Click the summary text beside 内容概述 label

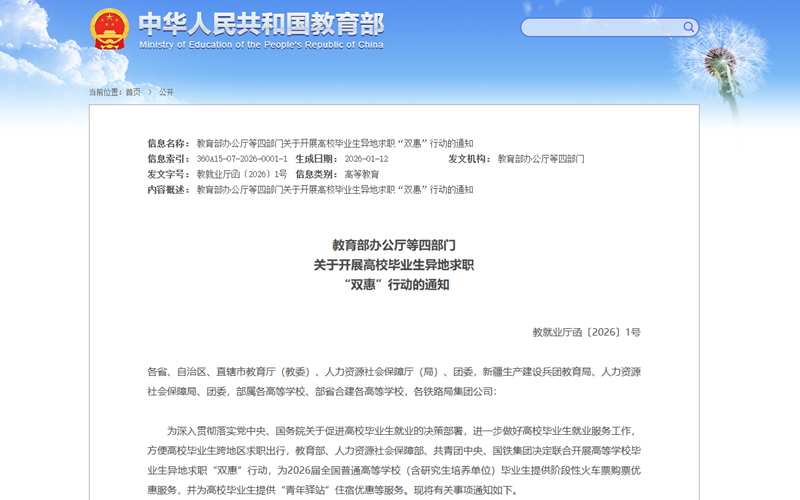pyautogui.click(x=334, y=189)
